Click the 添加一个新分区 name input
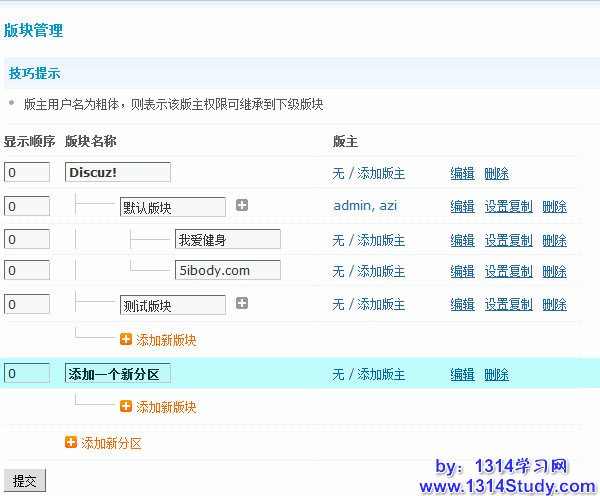This screenshot has width=600, height=496. pos(118,374)
